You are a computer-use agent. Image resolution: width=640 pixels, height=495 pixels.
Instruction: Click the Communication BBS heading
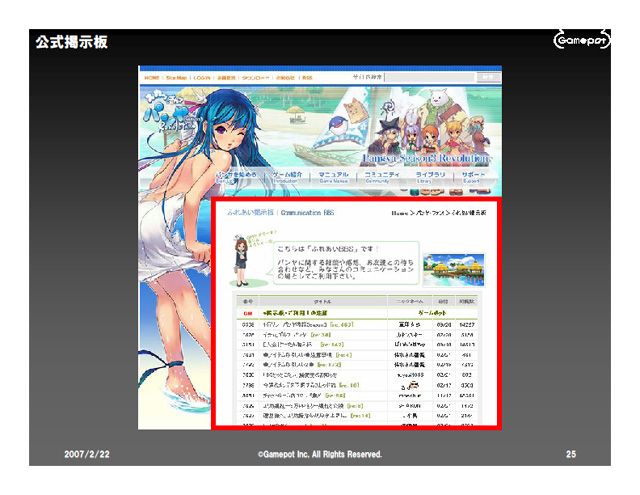[x=307, y=212]
